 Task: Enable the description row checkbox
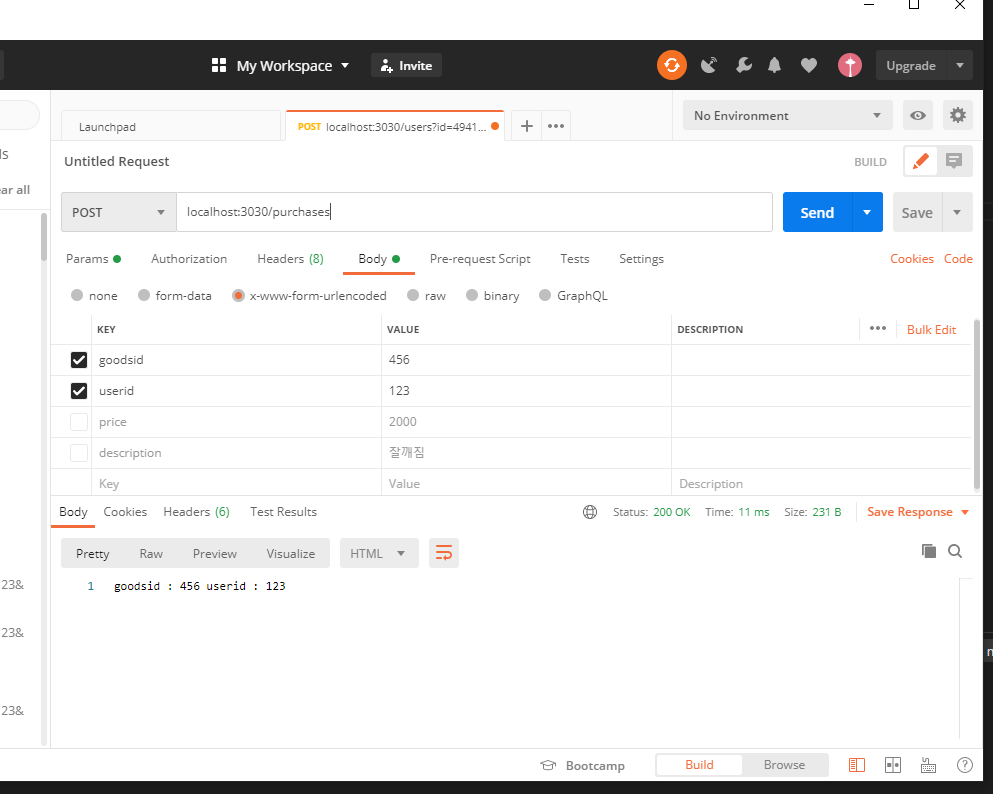(x=79, y=453)
